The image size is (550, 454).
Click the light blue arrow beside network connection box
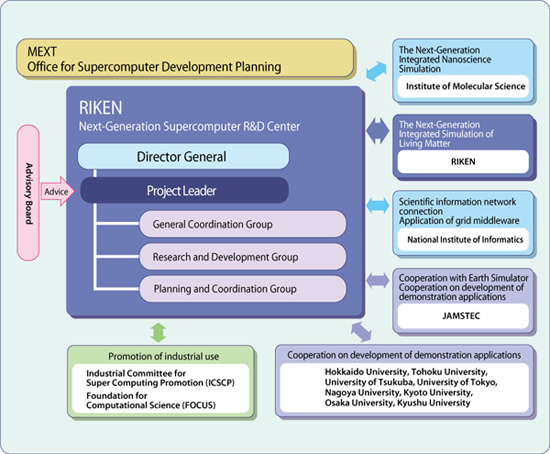pos(377,206)
